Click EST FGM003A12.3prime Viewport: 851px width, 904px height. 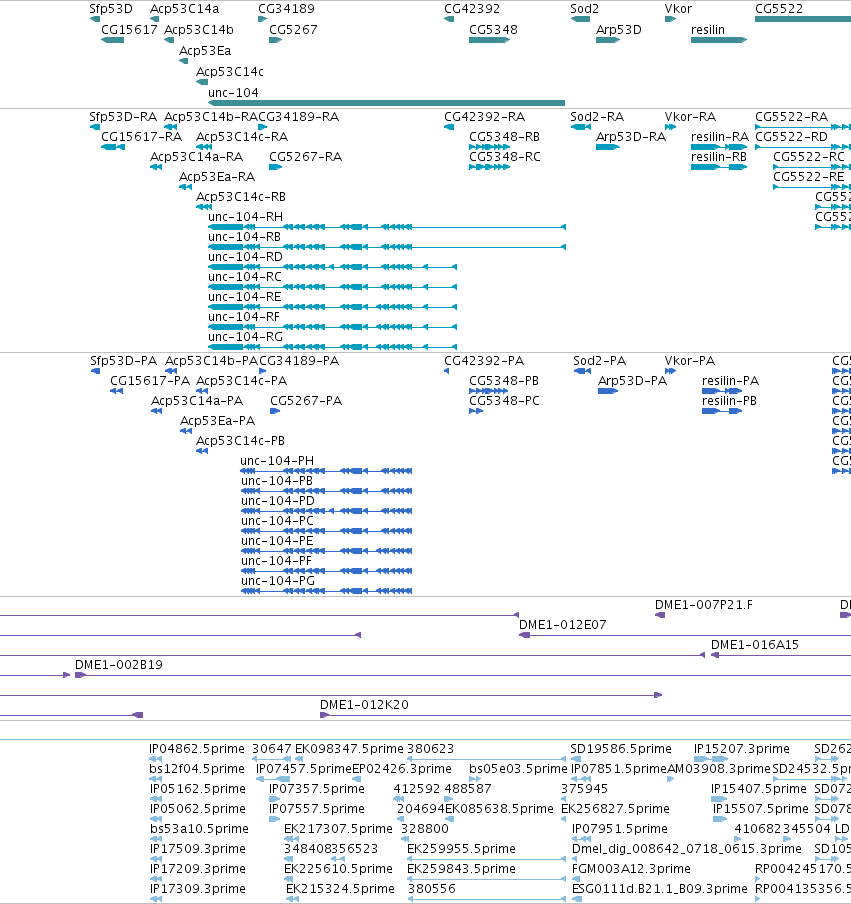click(x=574, y=879)
